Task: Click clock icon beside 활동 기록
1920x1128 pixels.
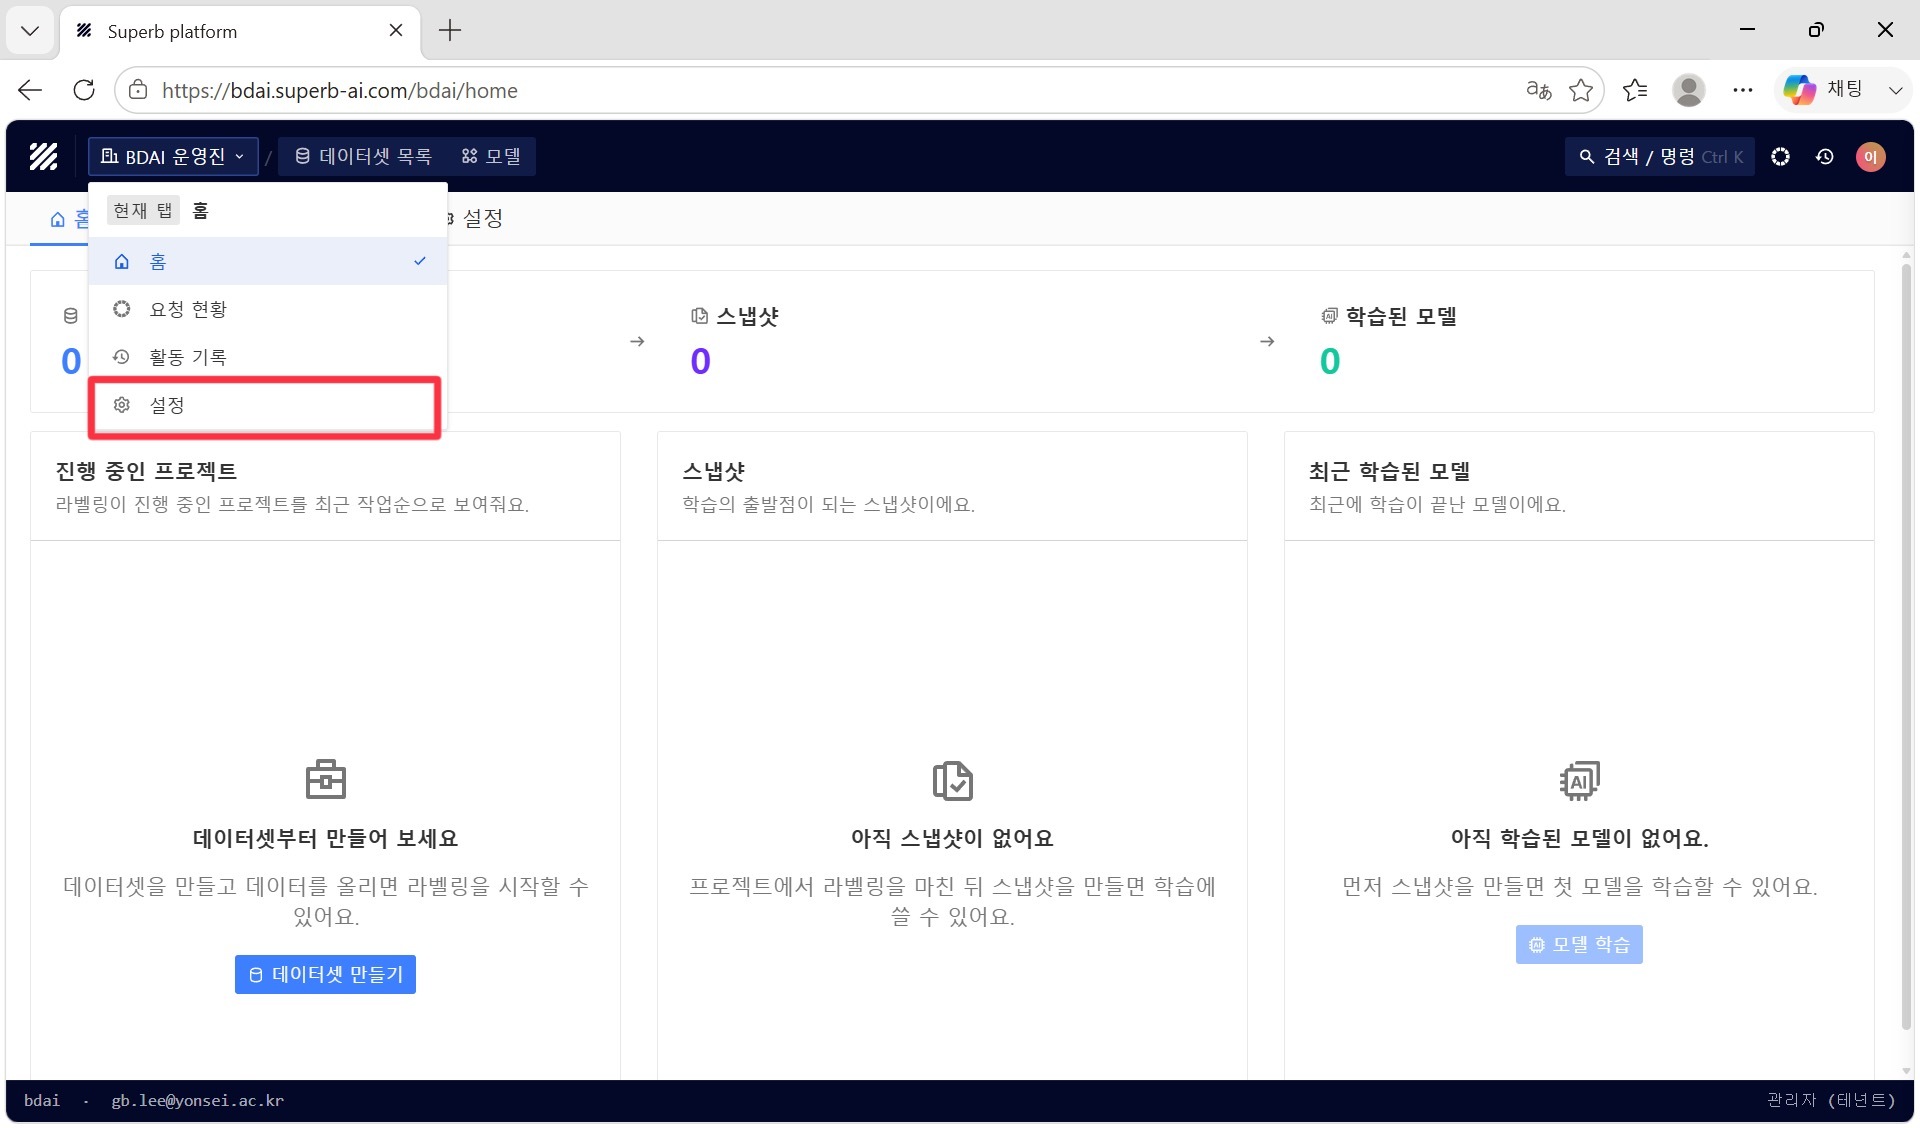Action: pos(122,357)
